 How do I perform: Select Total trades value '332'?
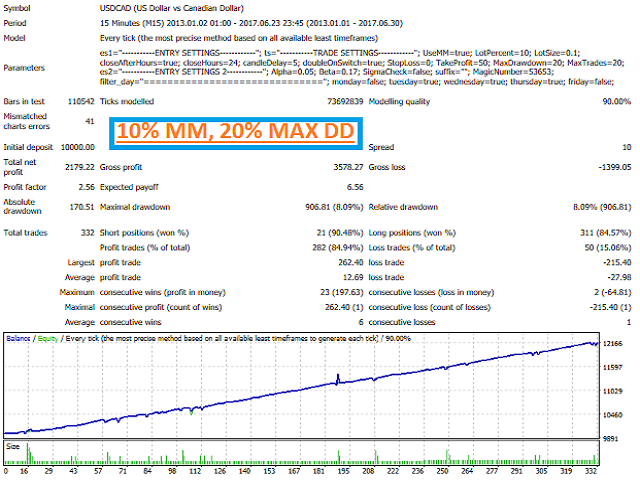(87, 233)
